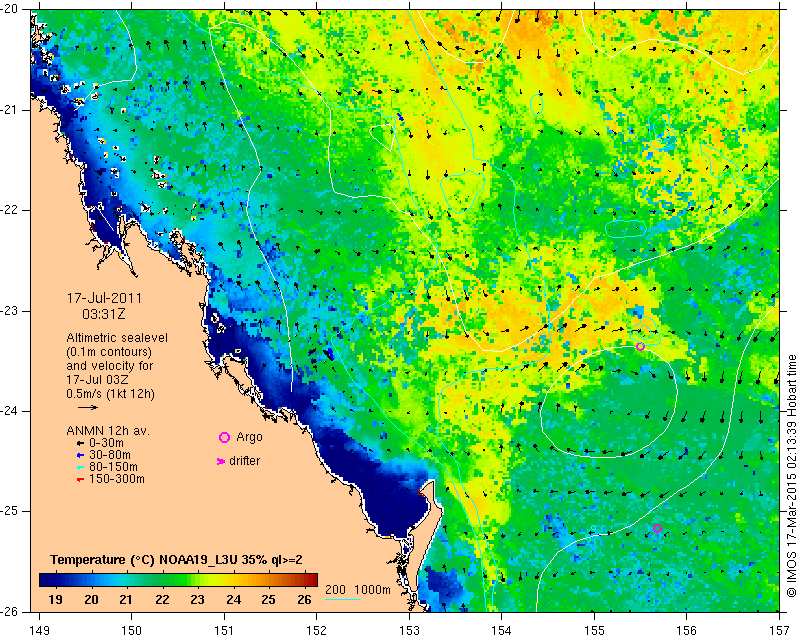Screen dimensions: 800x640
Task: Click the magenta Argo circle in the legend
Action: point(224,437)
